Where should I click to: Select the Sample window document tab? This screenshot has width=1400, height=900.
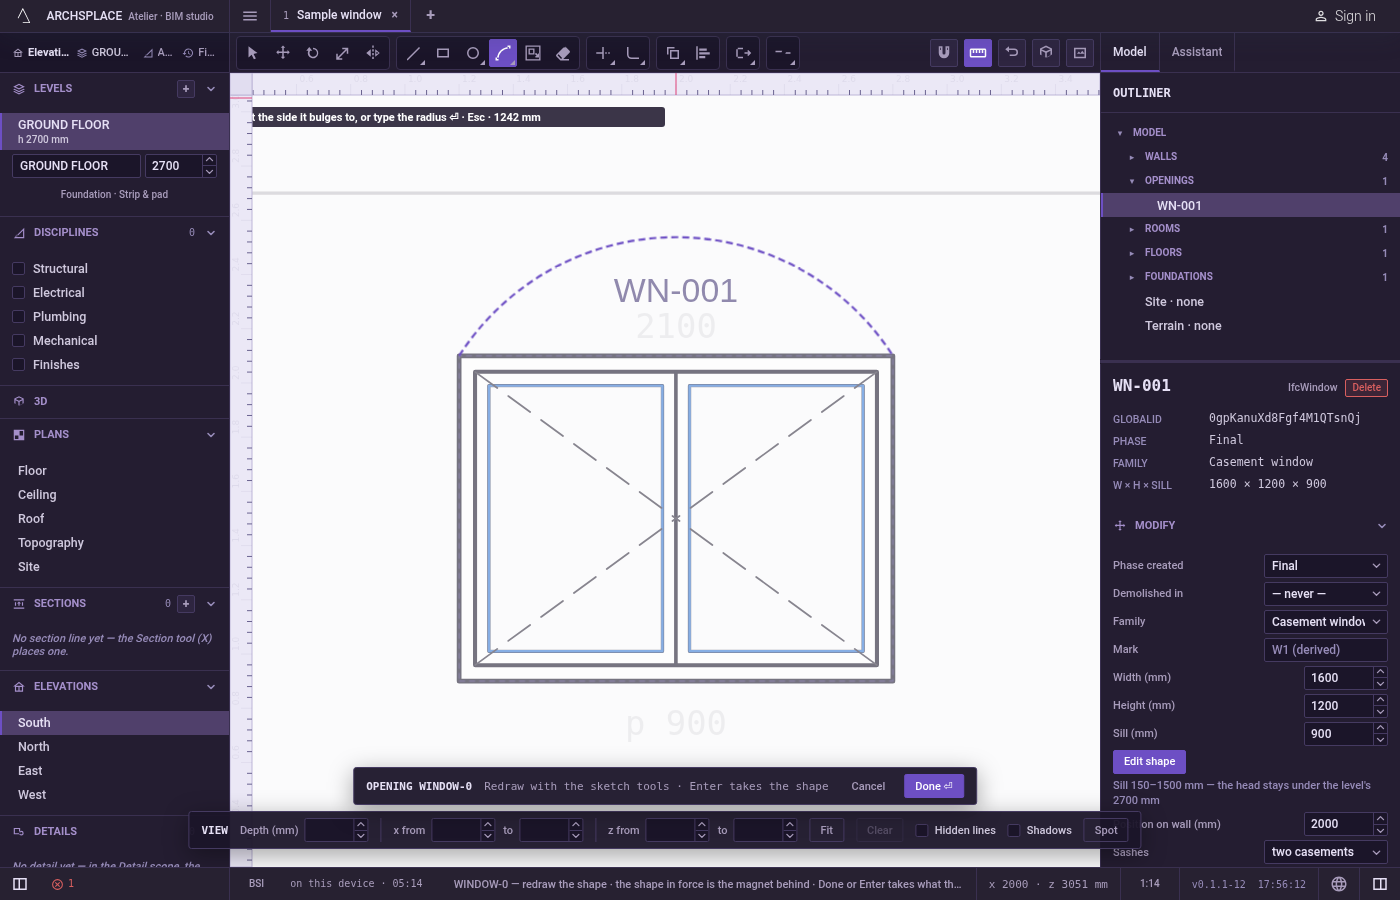tap(339, 15)
